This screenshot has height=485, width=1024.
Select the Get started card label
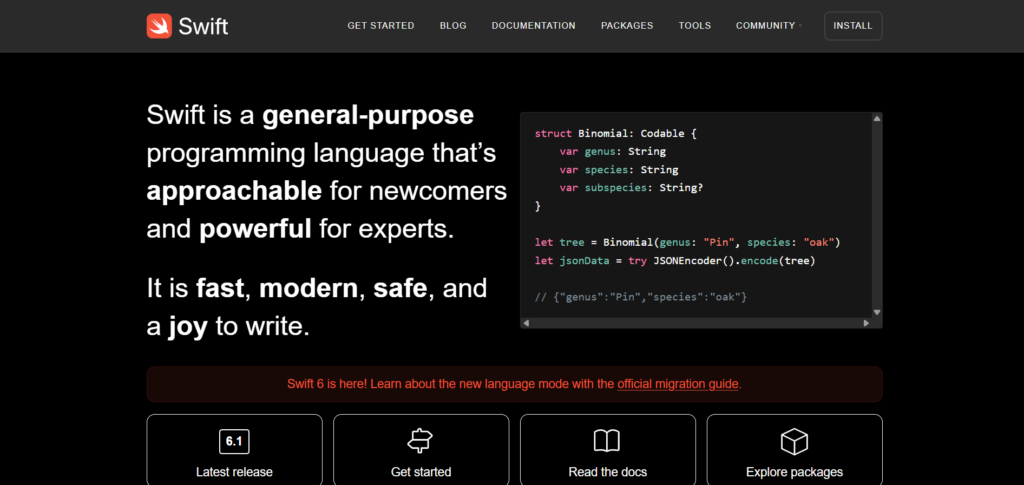pos(421,472)
